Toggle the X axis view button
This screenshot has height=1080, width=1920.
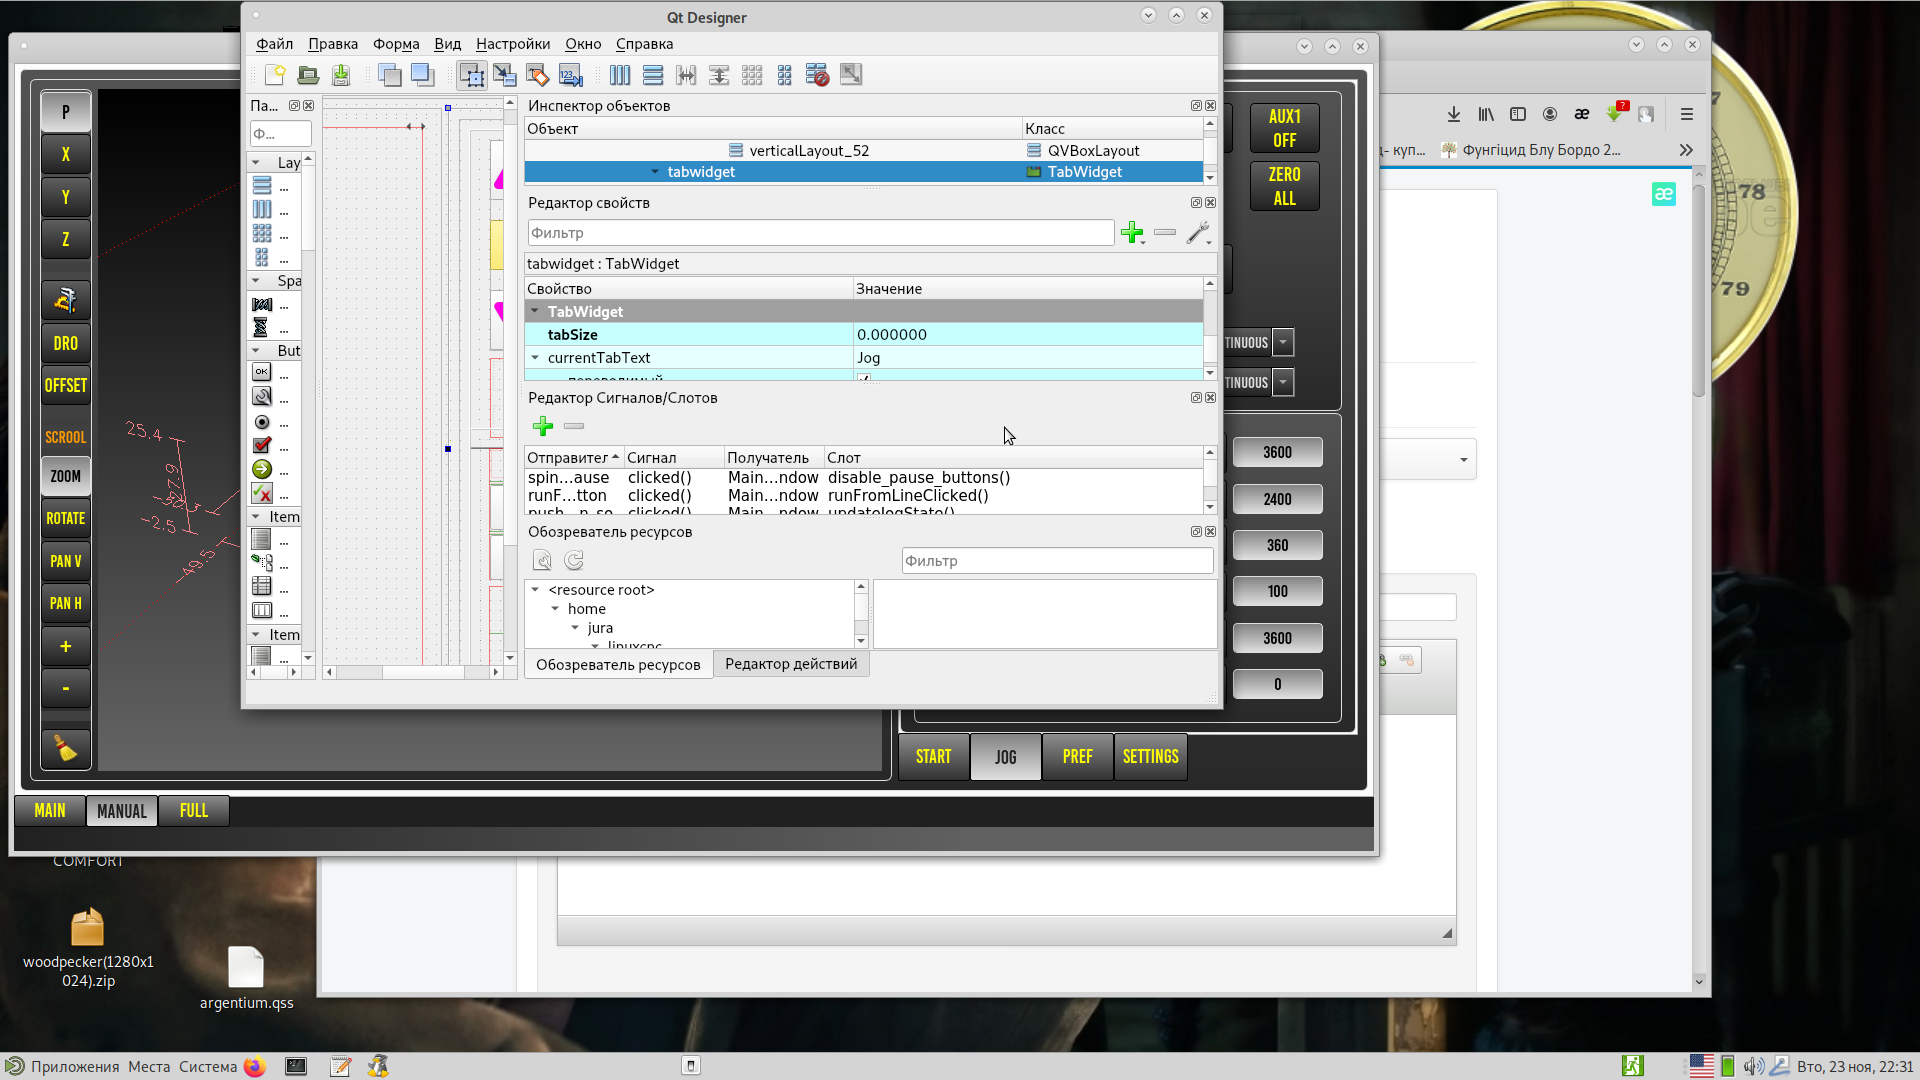click(66, 154)
